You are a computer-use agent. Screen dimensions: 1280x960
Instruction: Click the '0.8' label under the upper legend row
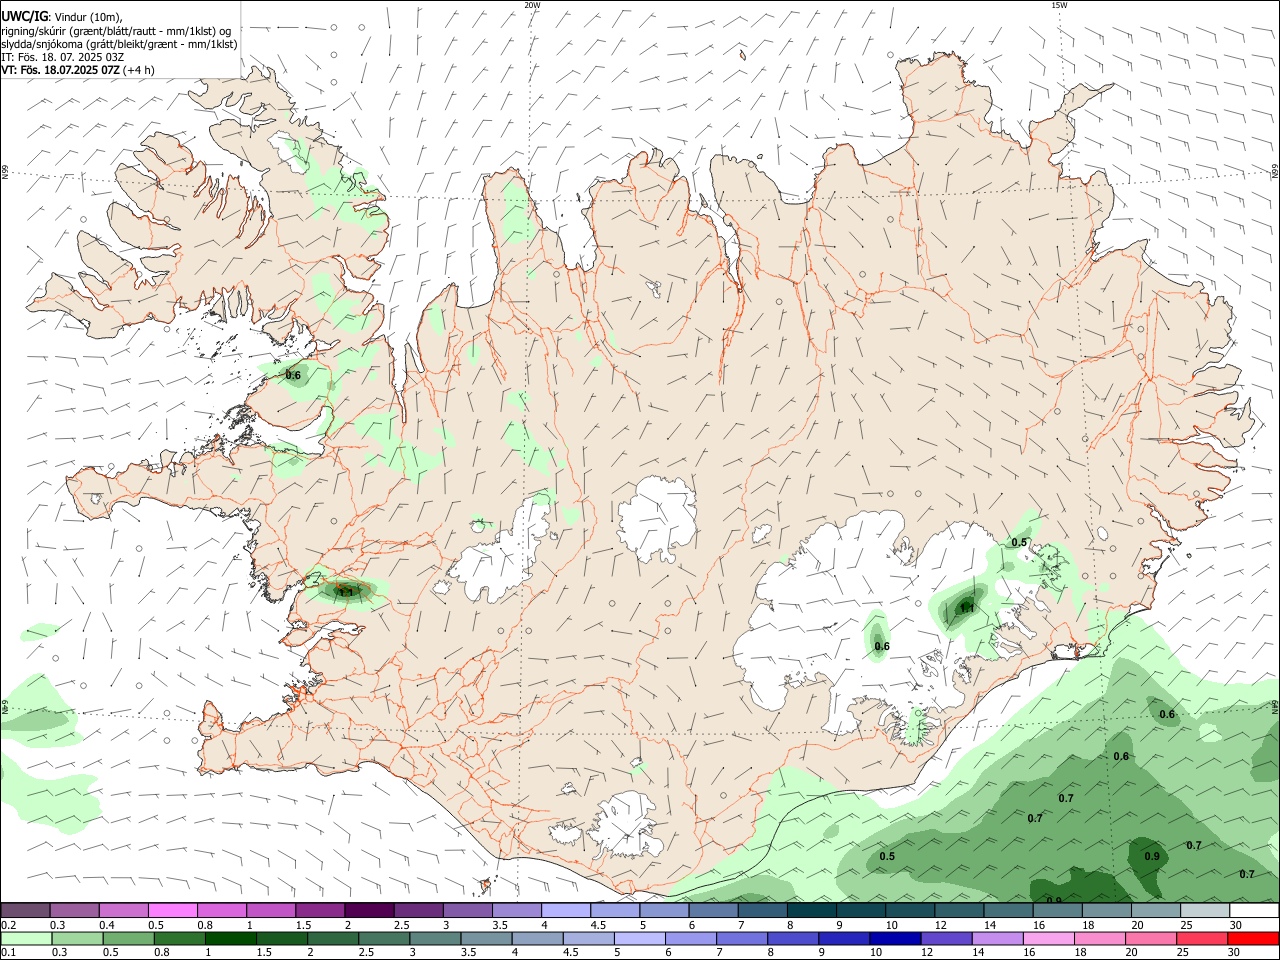(204, 925)
